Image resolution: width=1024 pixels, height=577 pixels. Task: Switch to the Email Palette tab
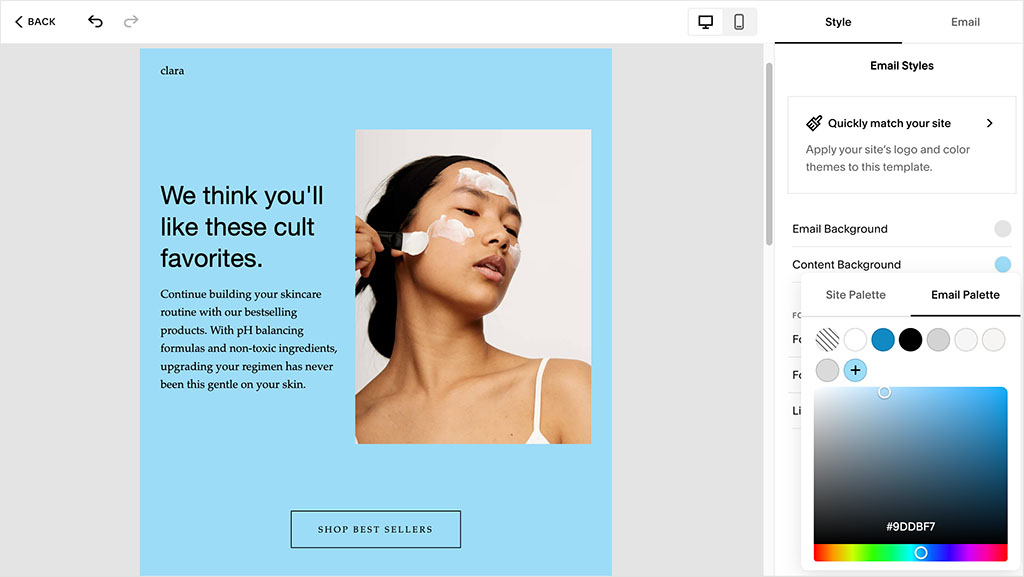point(965,295)
